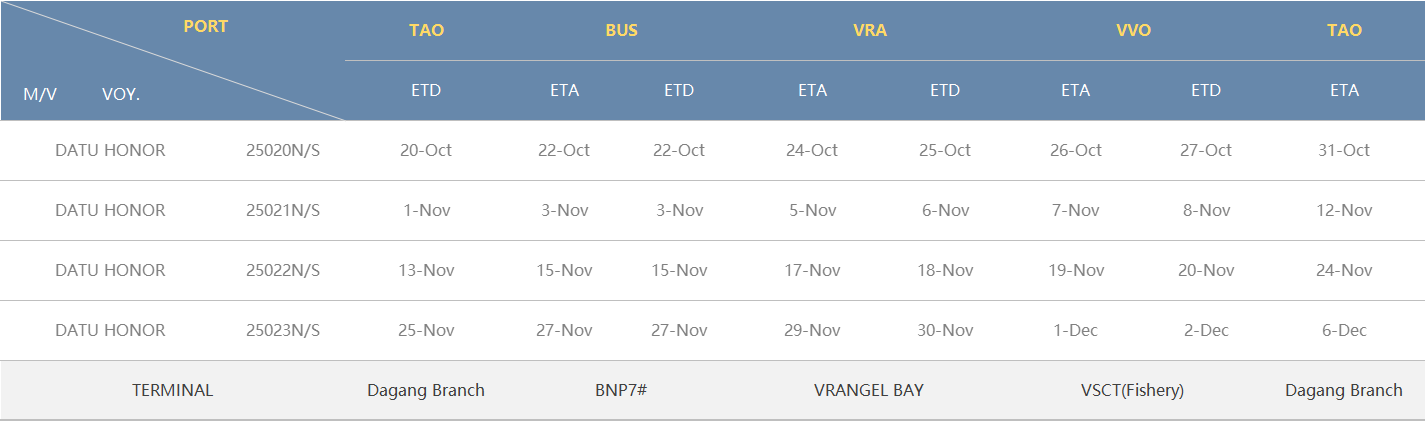Click the TERMINAL row label
The height and width of the screenshot is (421, 1426).
[x=173, y=390]
